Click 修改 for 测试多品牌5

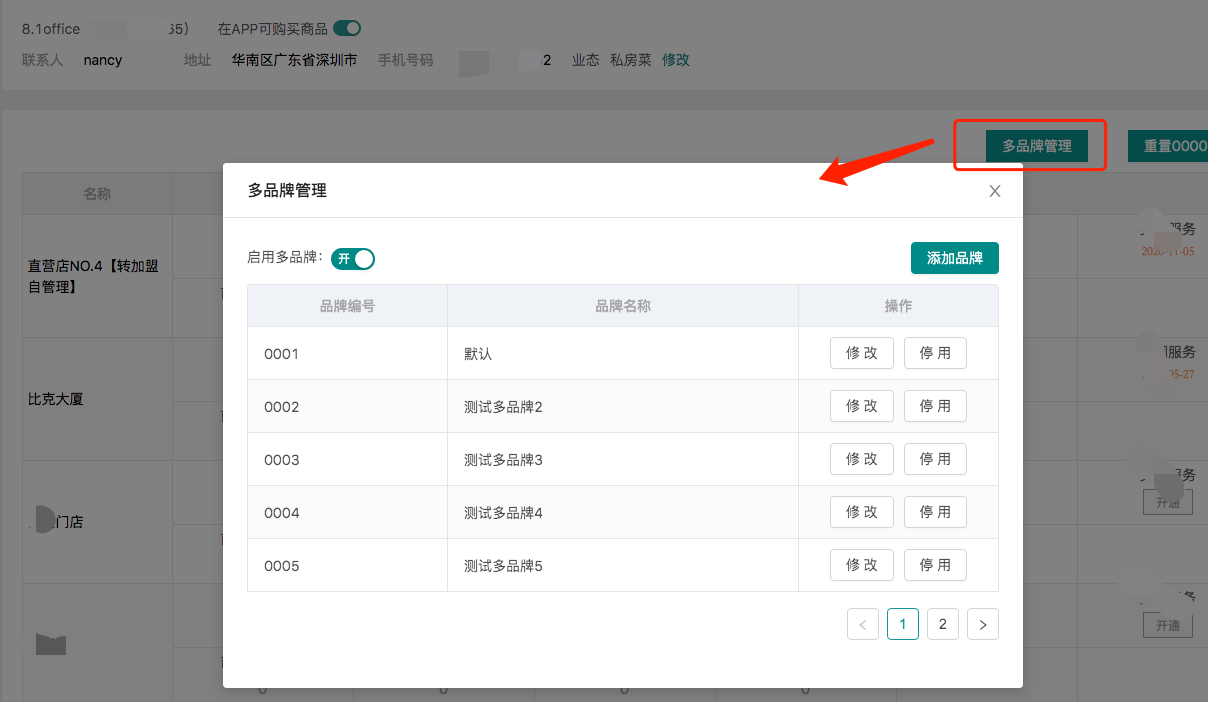click(861, 564)
